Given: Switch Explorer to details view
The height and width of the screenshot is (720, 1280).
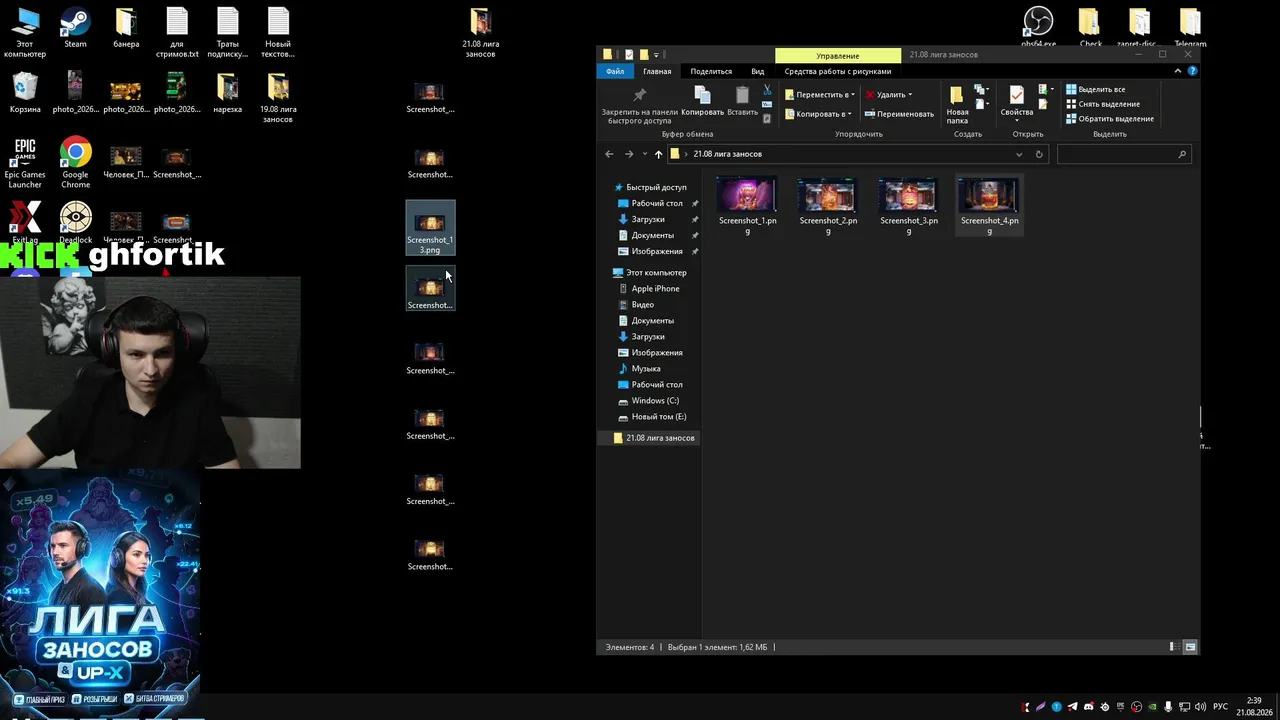Looking at the screenshot, I should [x=1174, y=647].
